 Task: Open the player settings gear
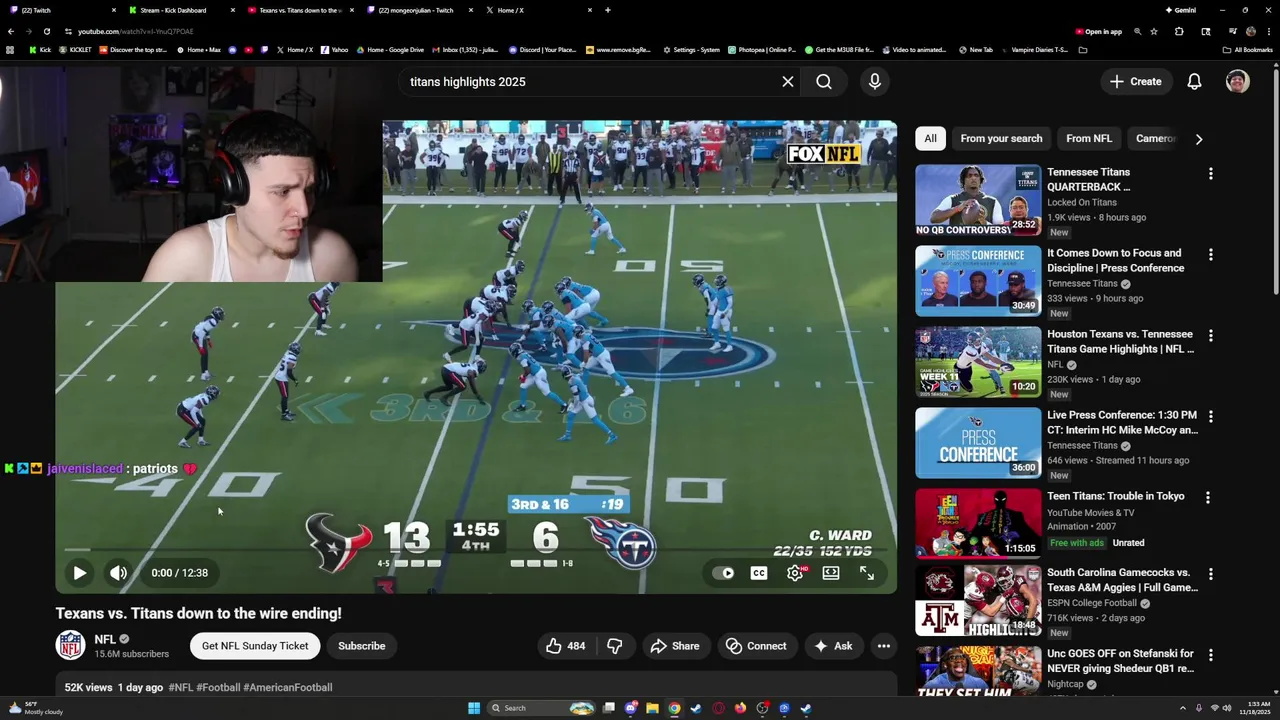click(795, 573)
